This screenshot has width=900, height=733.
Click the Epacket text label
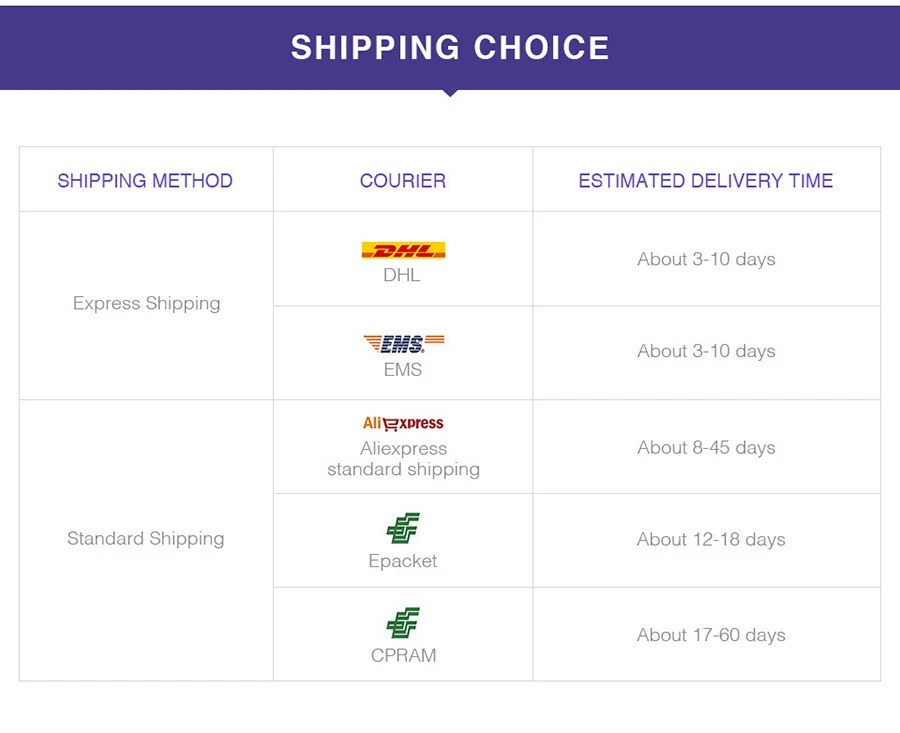(x=403, y=561)
